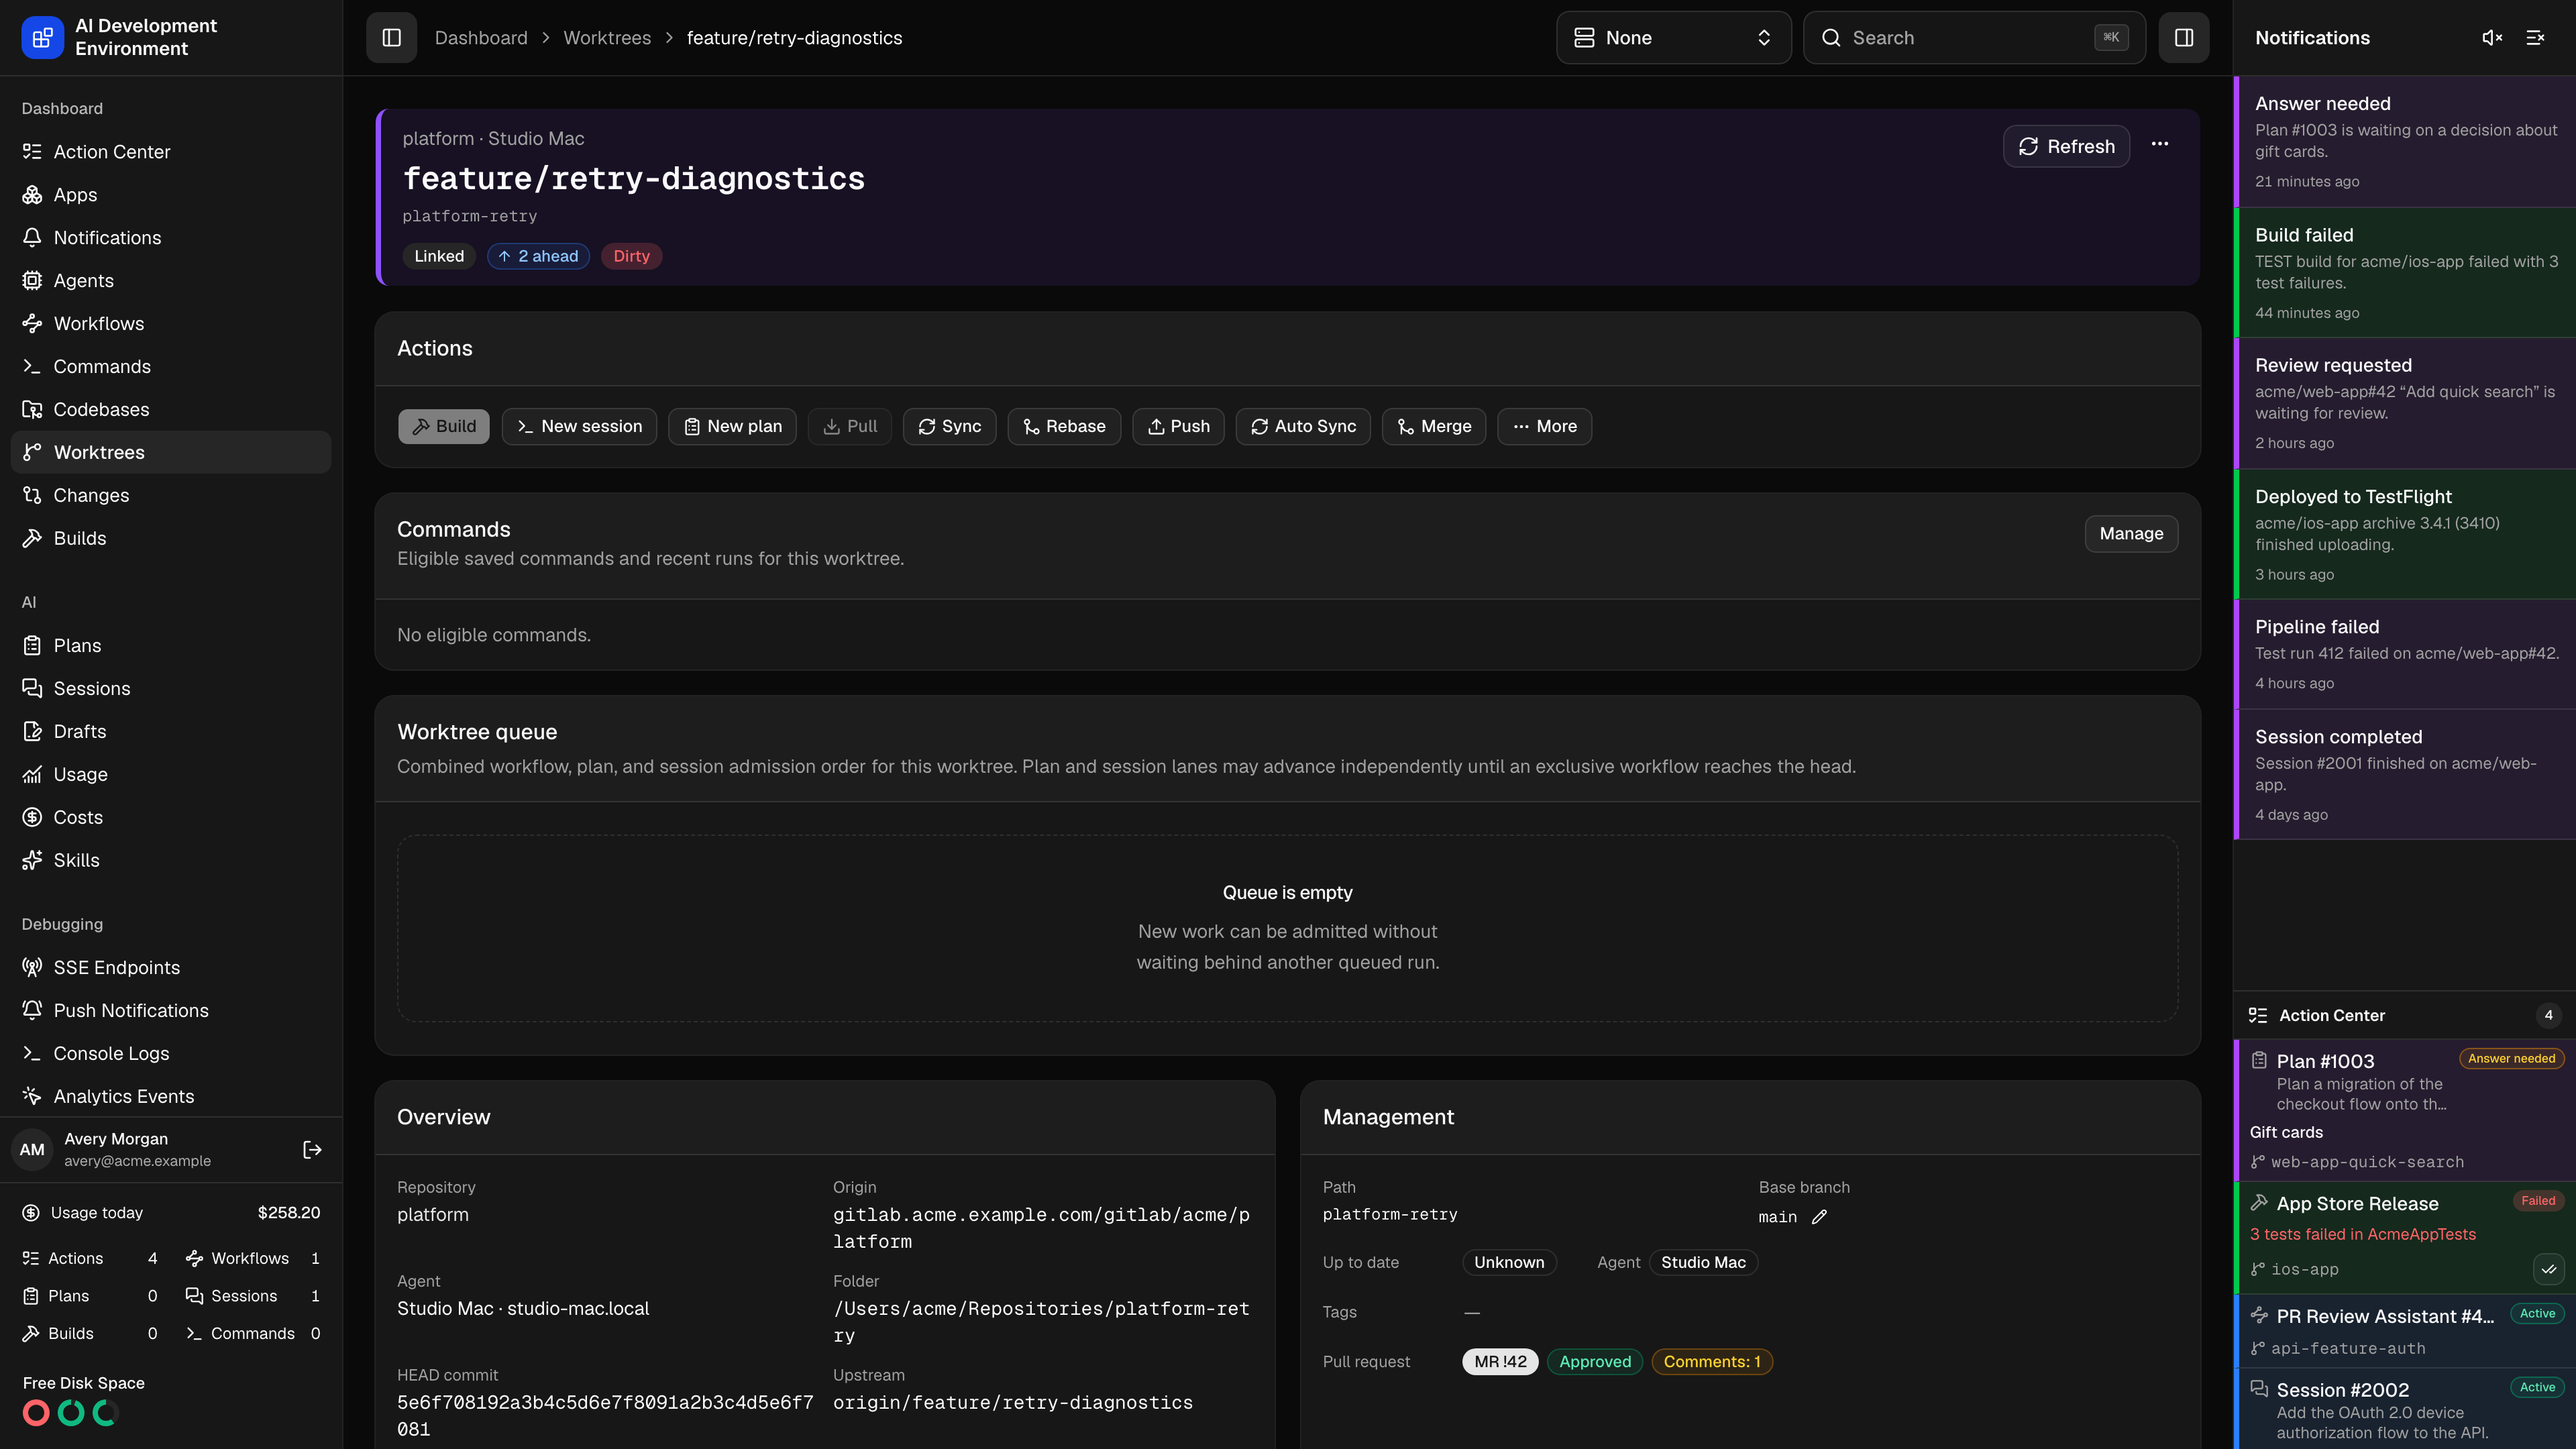Click Dashboard breadcrumb link

pyautogui.click(x=481, y=38)
